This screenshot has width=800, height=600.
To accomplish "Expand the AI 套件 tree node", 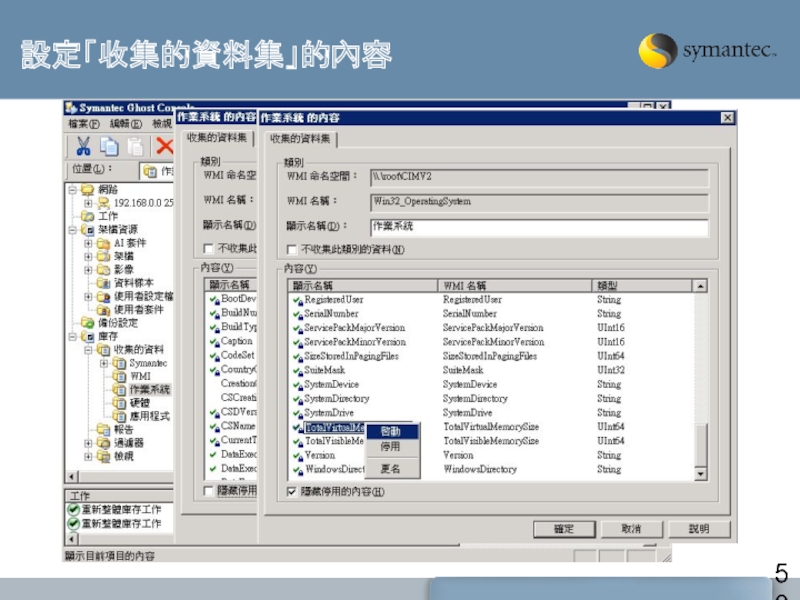I will 88,243.
